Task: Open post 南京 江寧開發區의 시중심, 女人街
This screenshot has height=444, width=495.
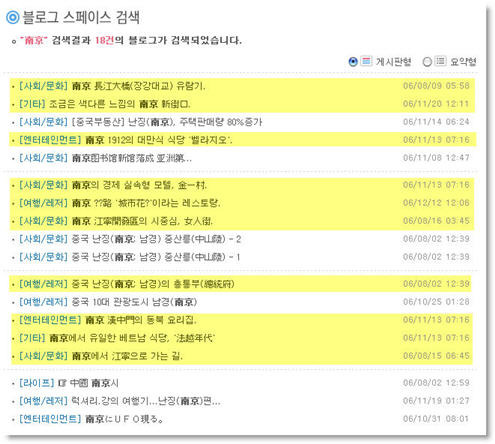Action: (142, 221)
